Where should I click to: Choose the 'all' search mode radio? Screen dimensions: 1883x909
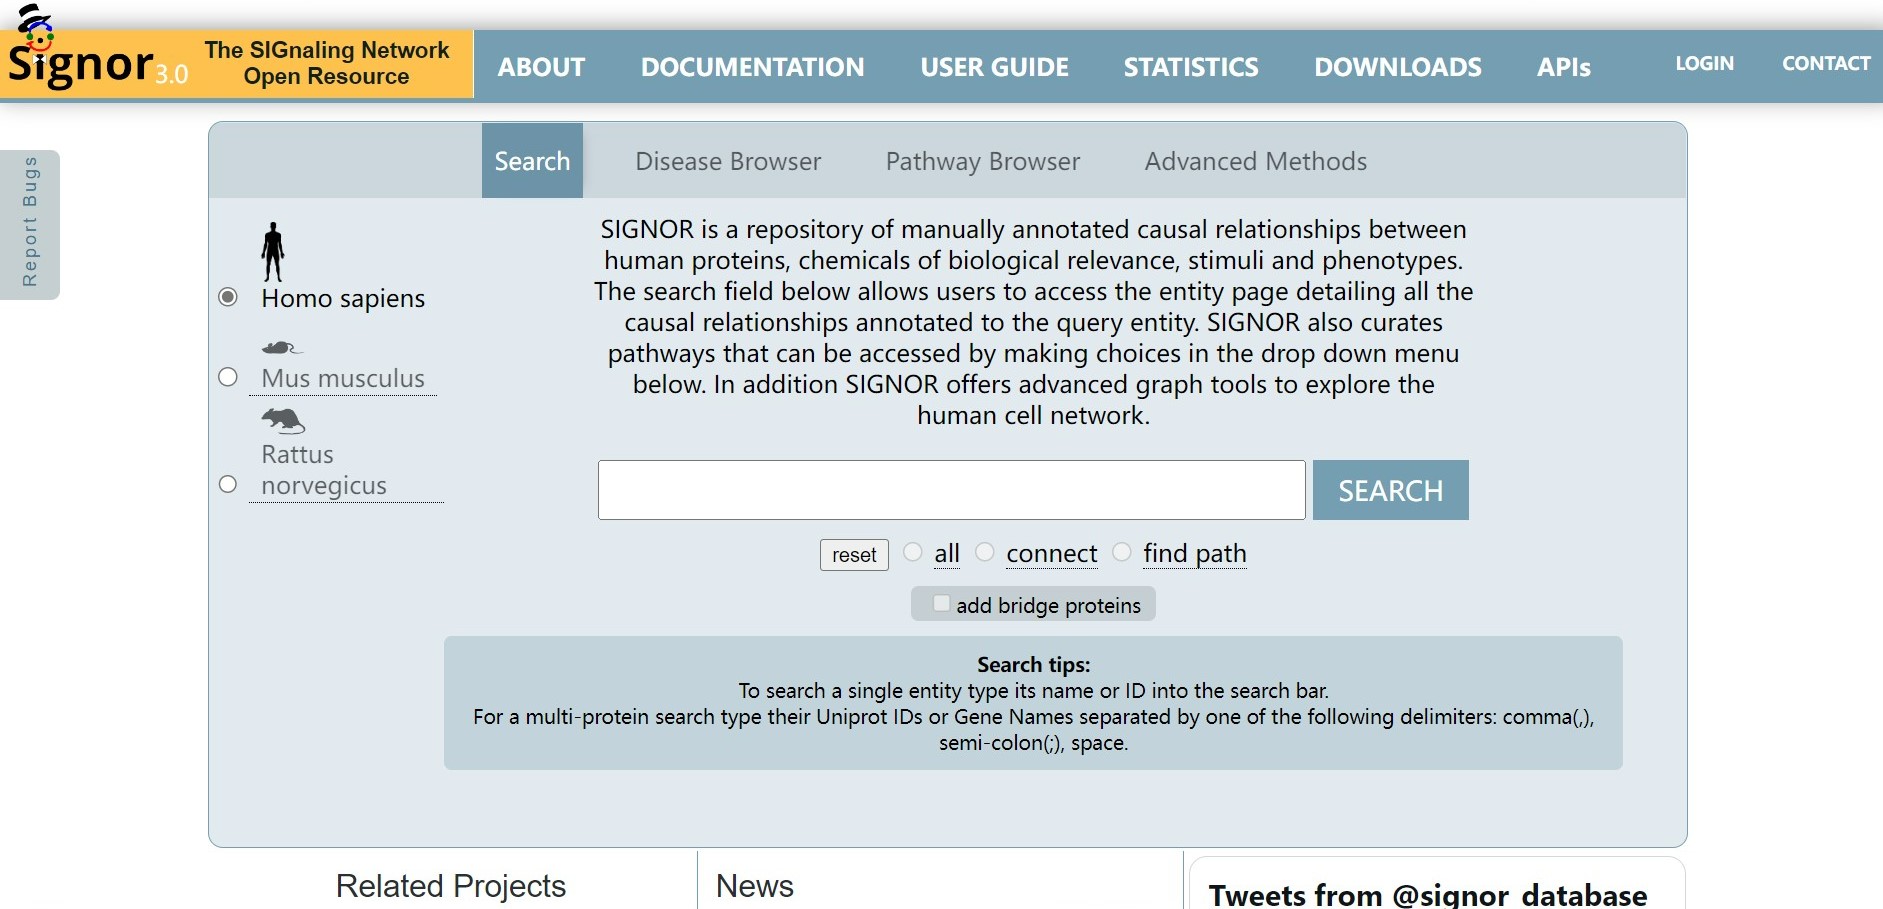tap(913, 552)
